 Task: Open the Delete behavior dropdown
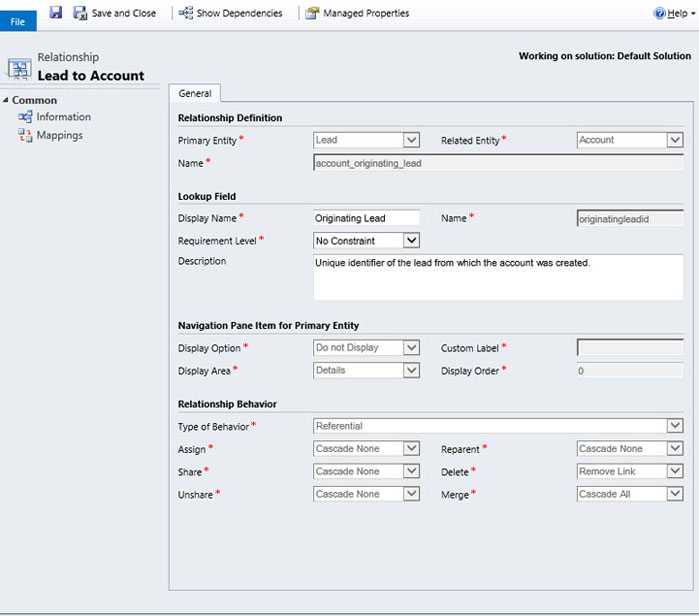pos(675,471)
